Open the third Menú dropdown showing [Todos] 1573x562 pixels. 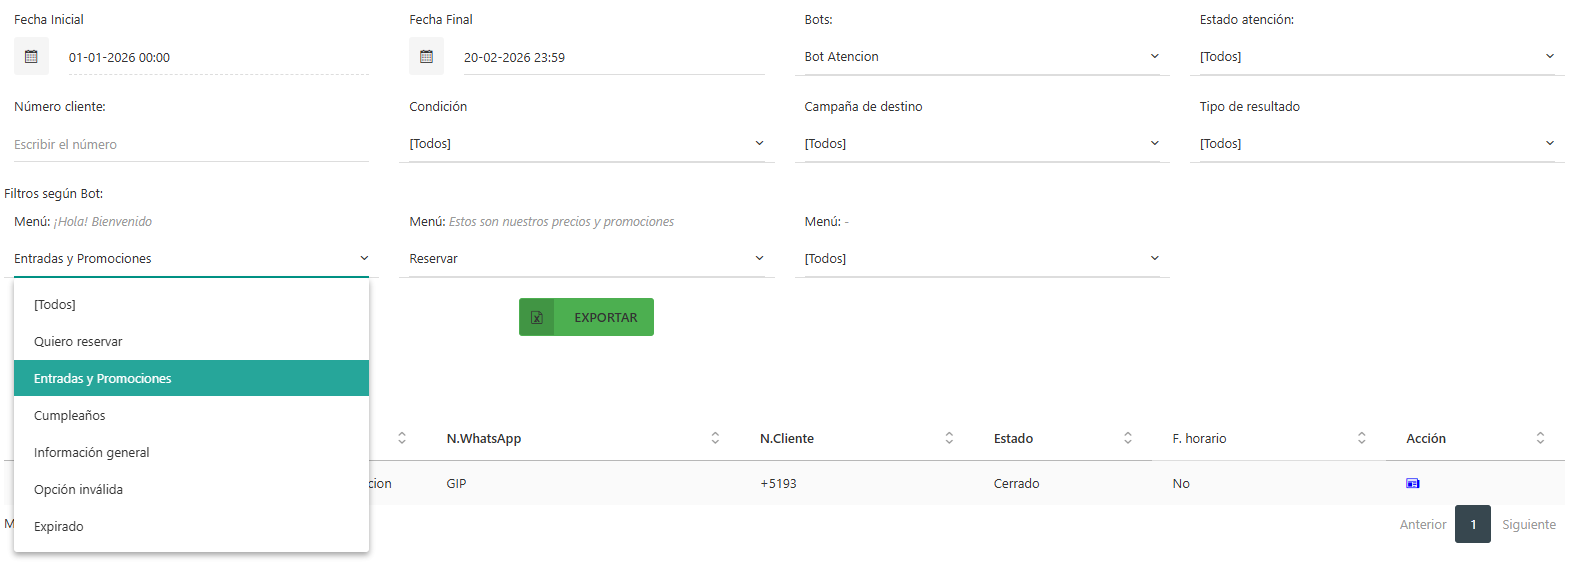(x=982, y=259)
